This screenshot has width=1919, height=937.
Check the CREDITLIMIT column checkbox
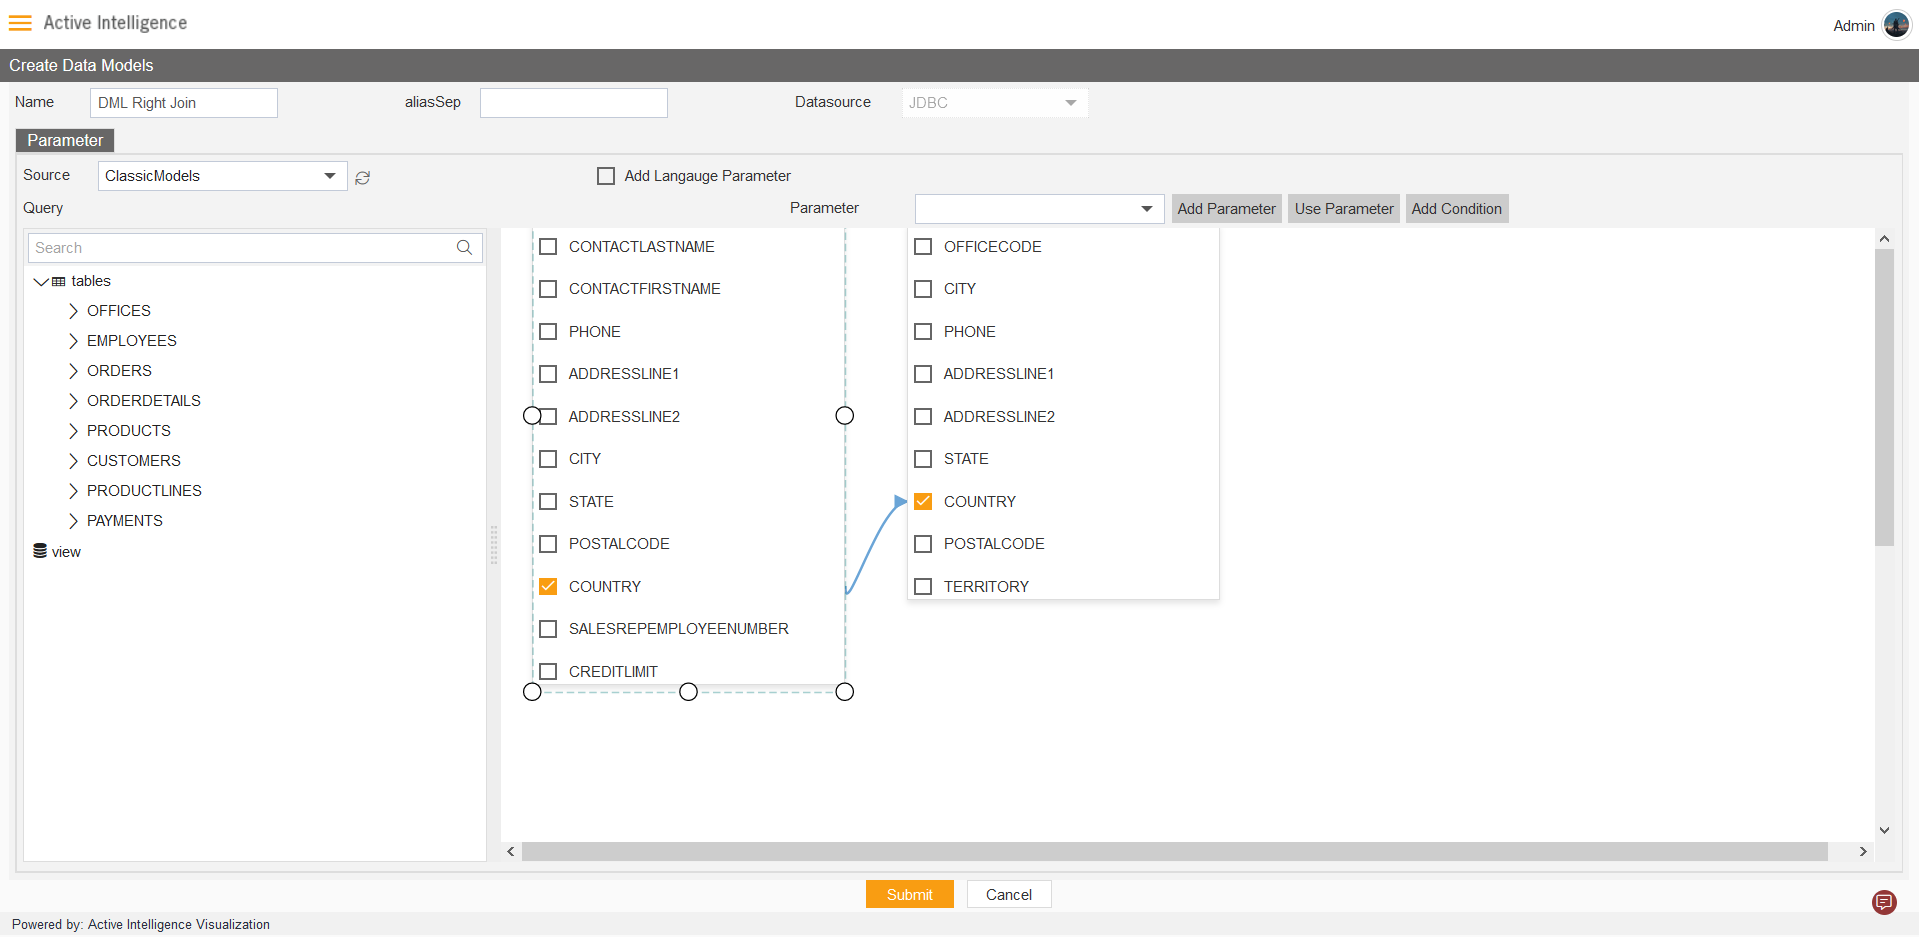548,672
